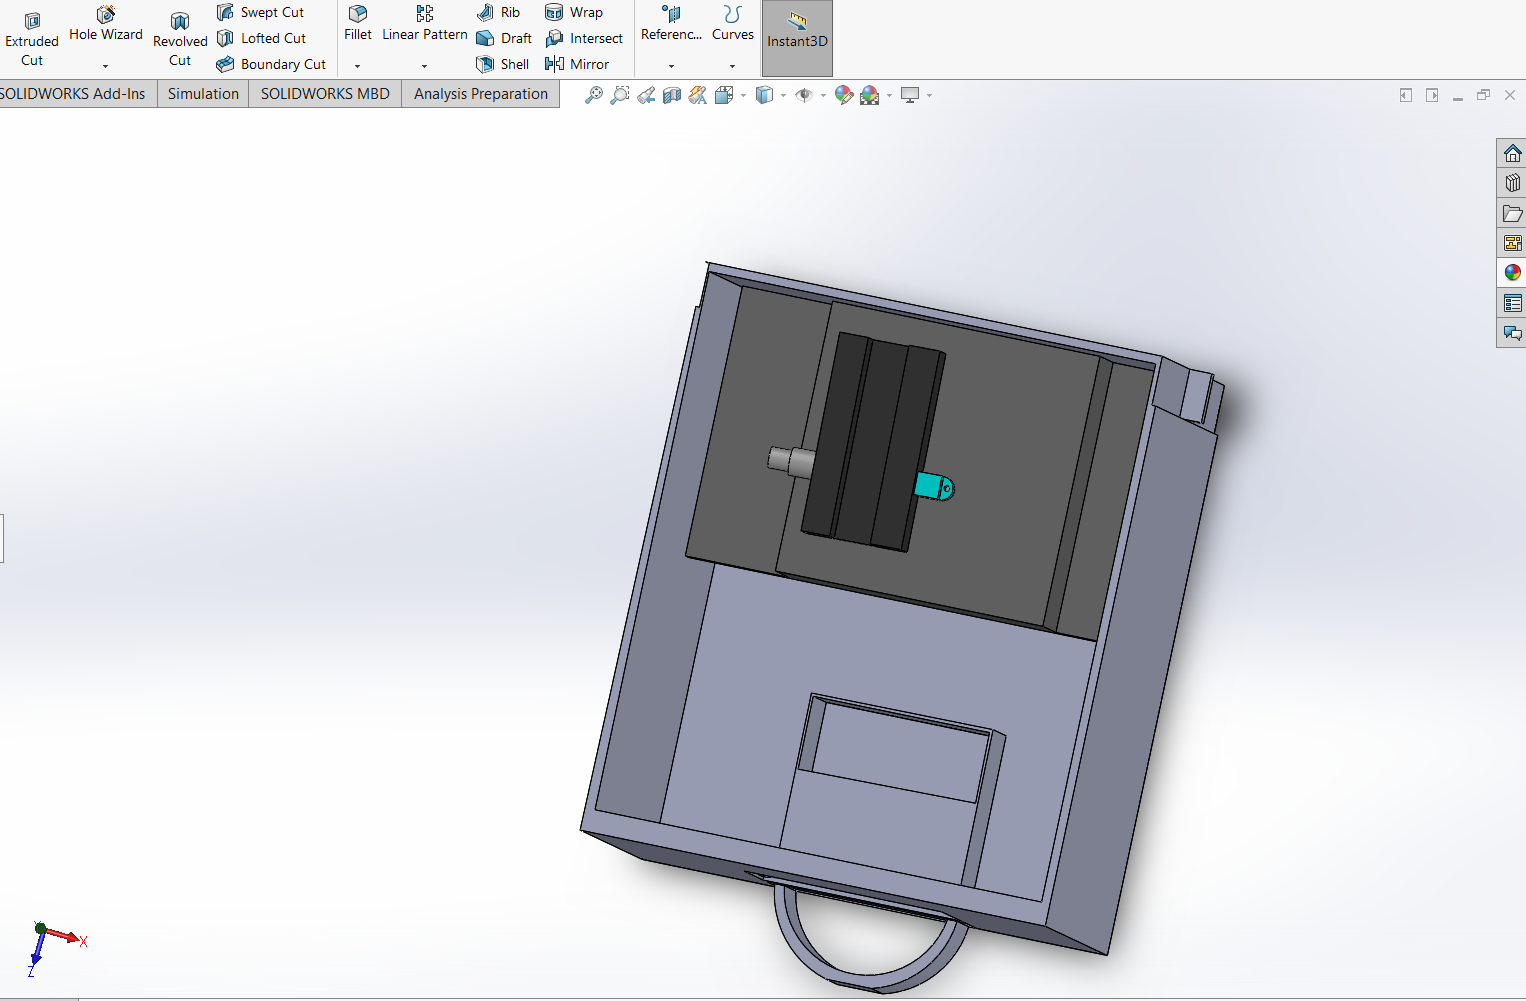Viewport: 1526px width, 1001px height.
Task: Toggle the Instant3D button
Action: [x=797, y=38]
